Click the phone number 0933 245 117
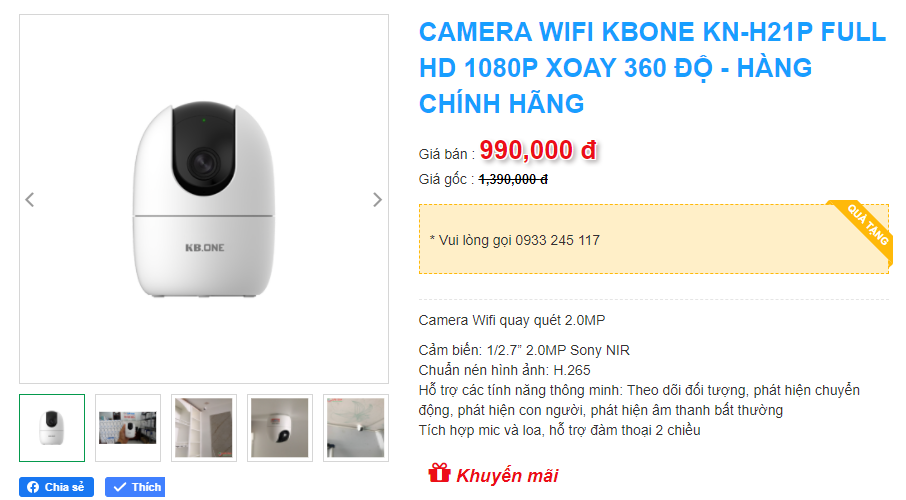The width and height of the screenshot is (906, 500). coord(558,240)
